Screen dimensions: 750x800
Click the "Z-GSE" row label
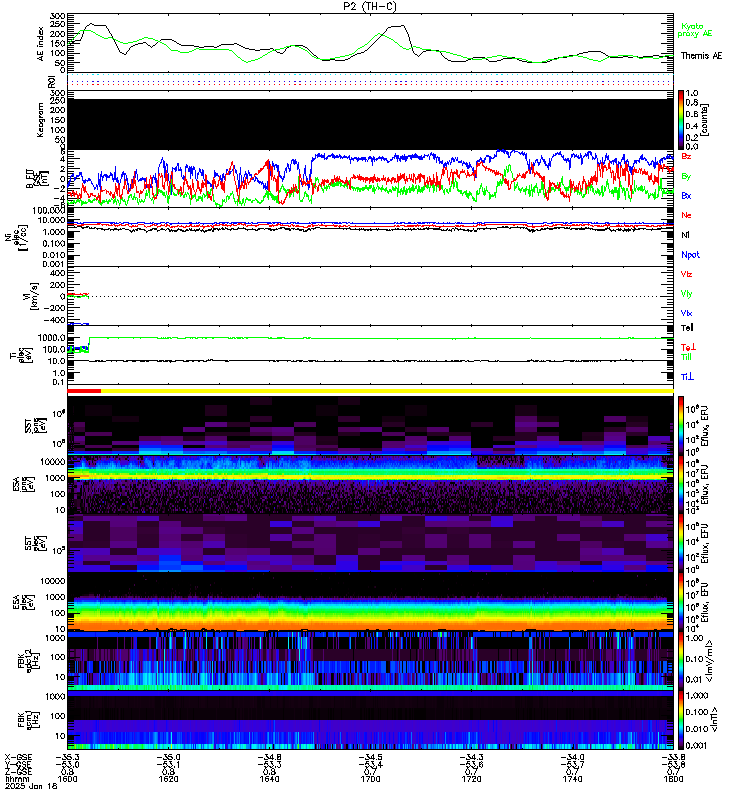pos(18,771)
